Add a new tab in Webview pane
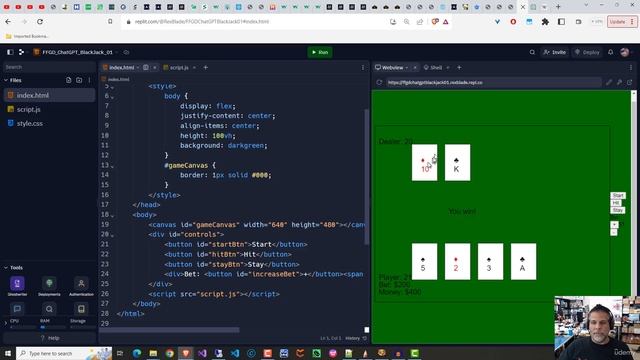640x360 pixels. point(459,67)
